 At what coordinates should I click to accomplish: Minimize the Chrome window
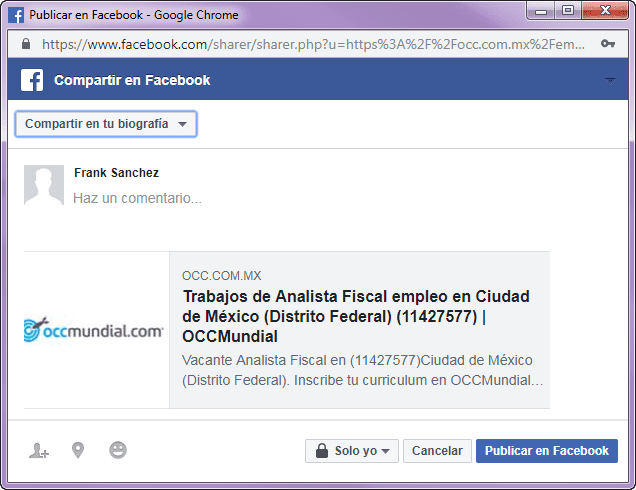coord(541,11)
